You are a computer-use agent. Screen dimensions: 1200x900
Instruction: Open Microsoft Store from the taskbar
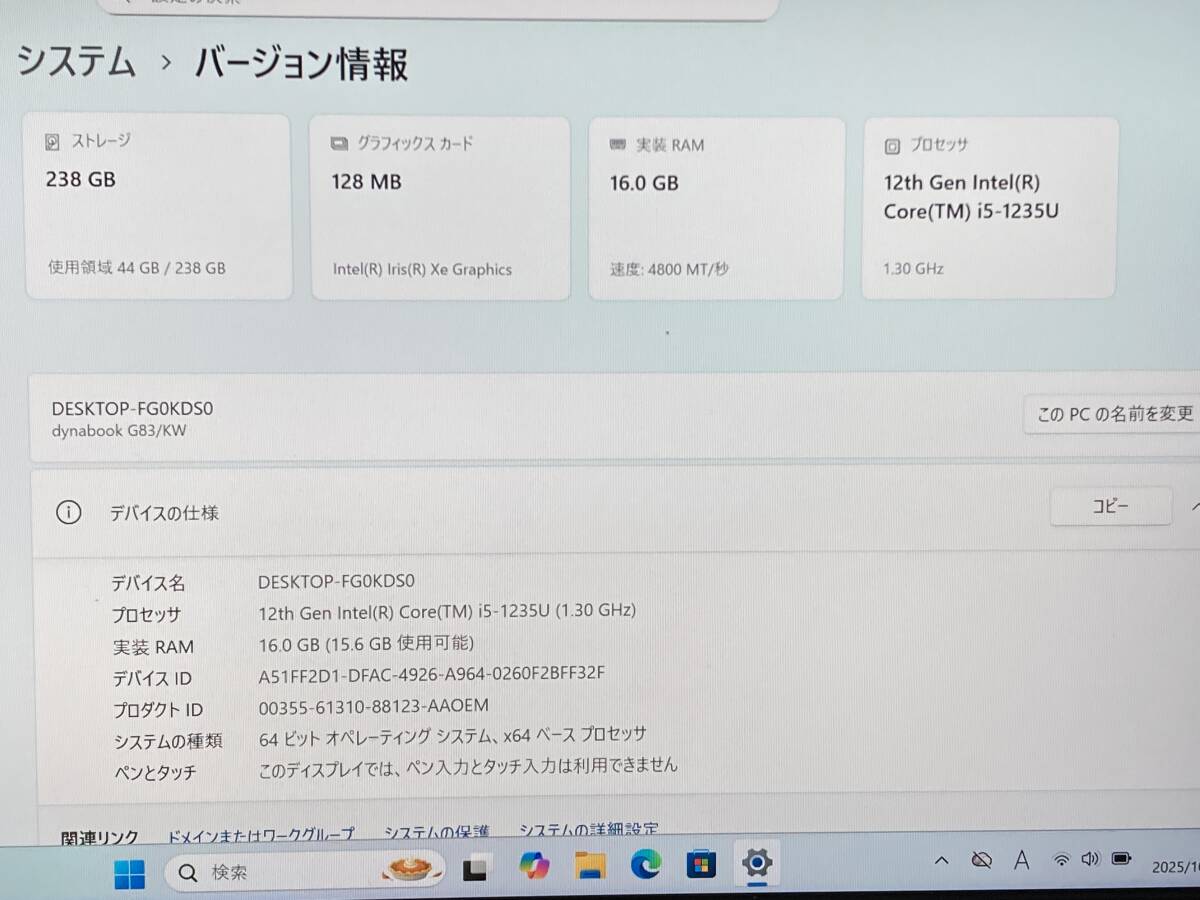tap(701, 863)
